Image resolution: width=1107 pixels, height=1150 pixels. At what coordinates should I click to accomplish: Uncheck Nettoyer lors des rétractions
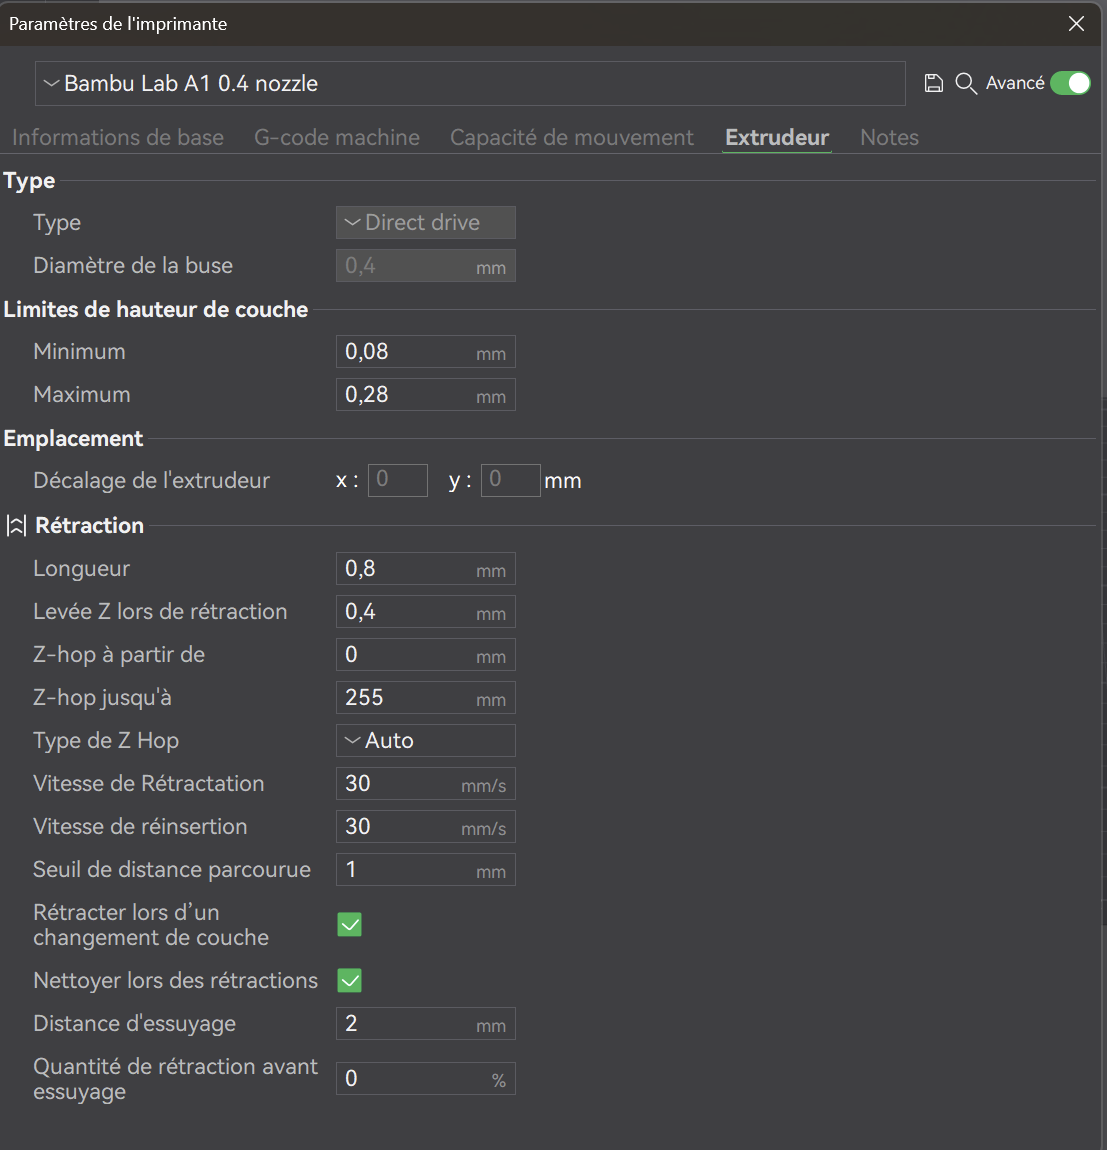[x=349, y=981]
